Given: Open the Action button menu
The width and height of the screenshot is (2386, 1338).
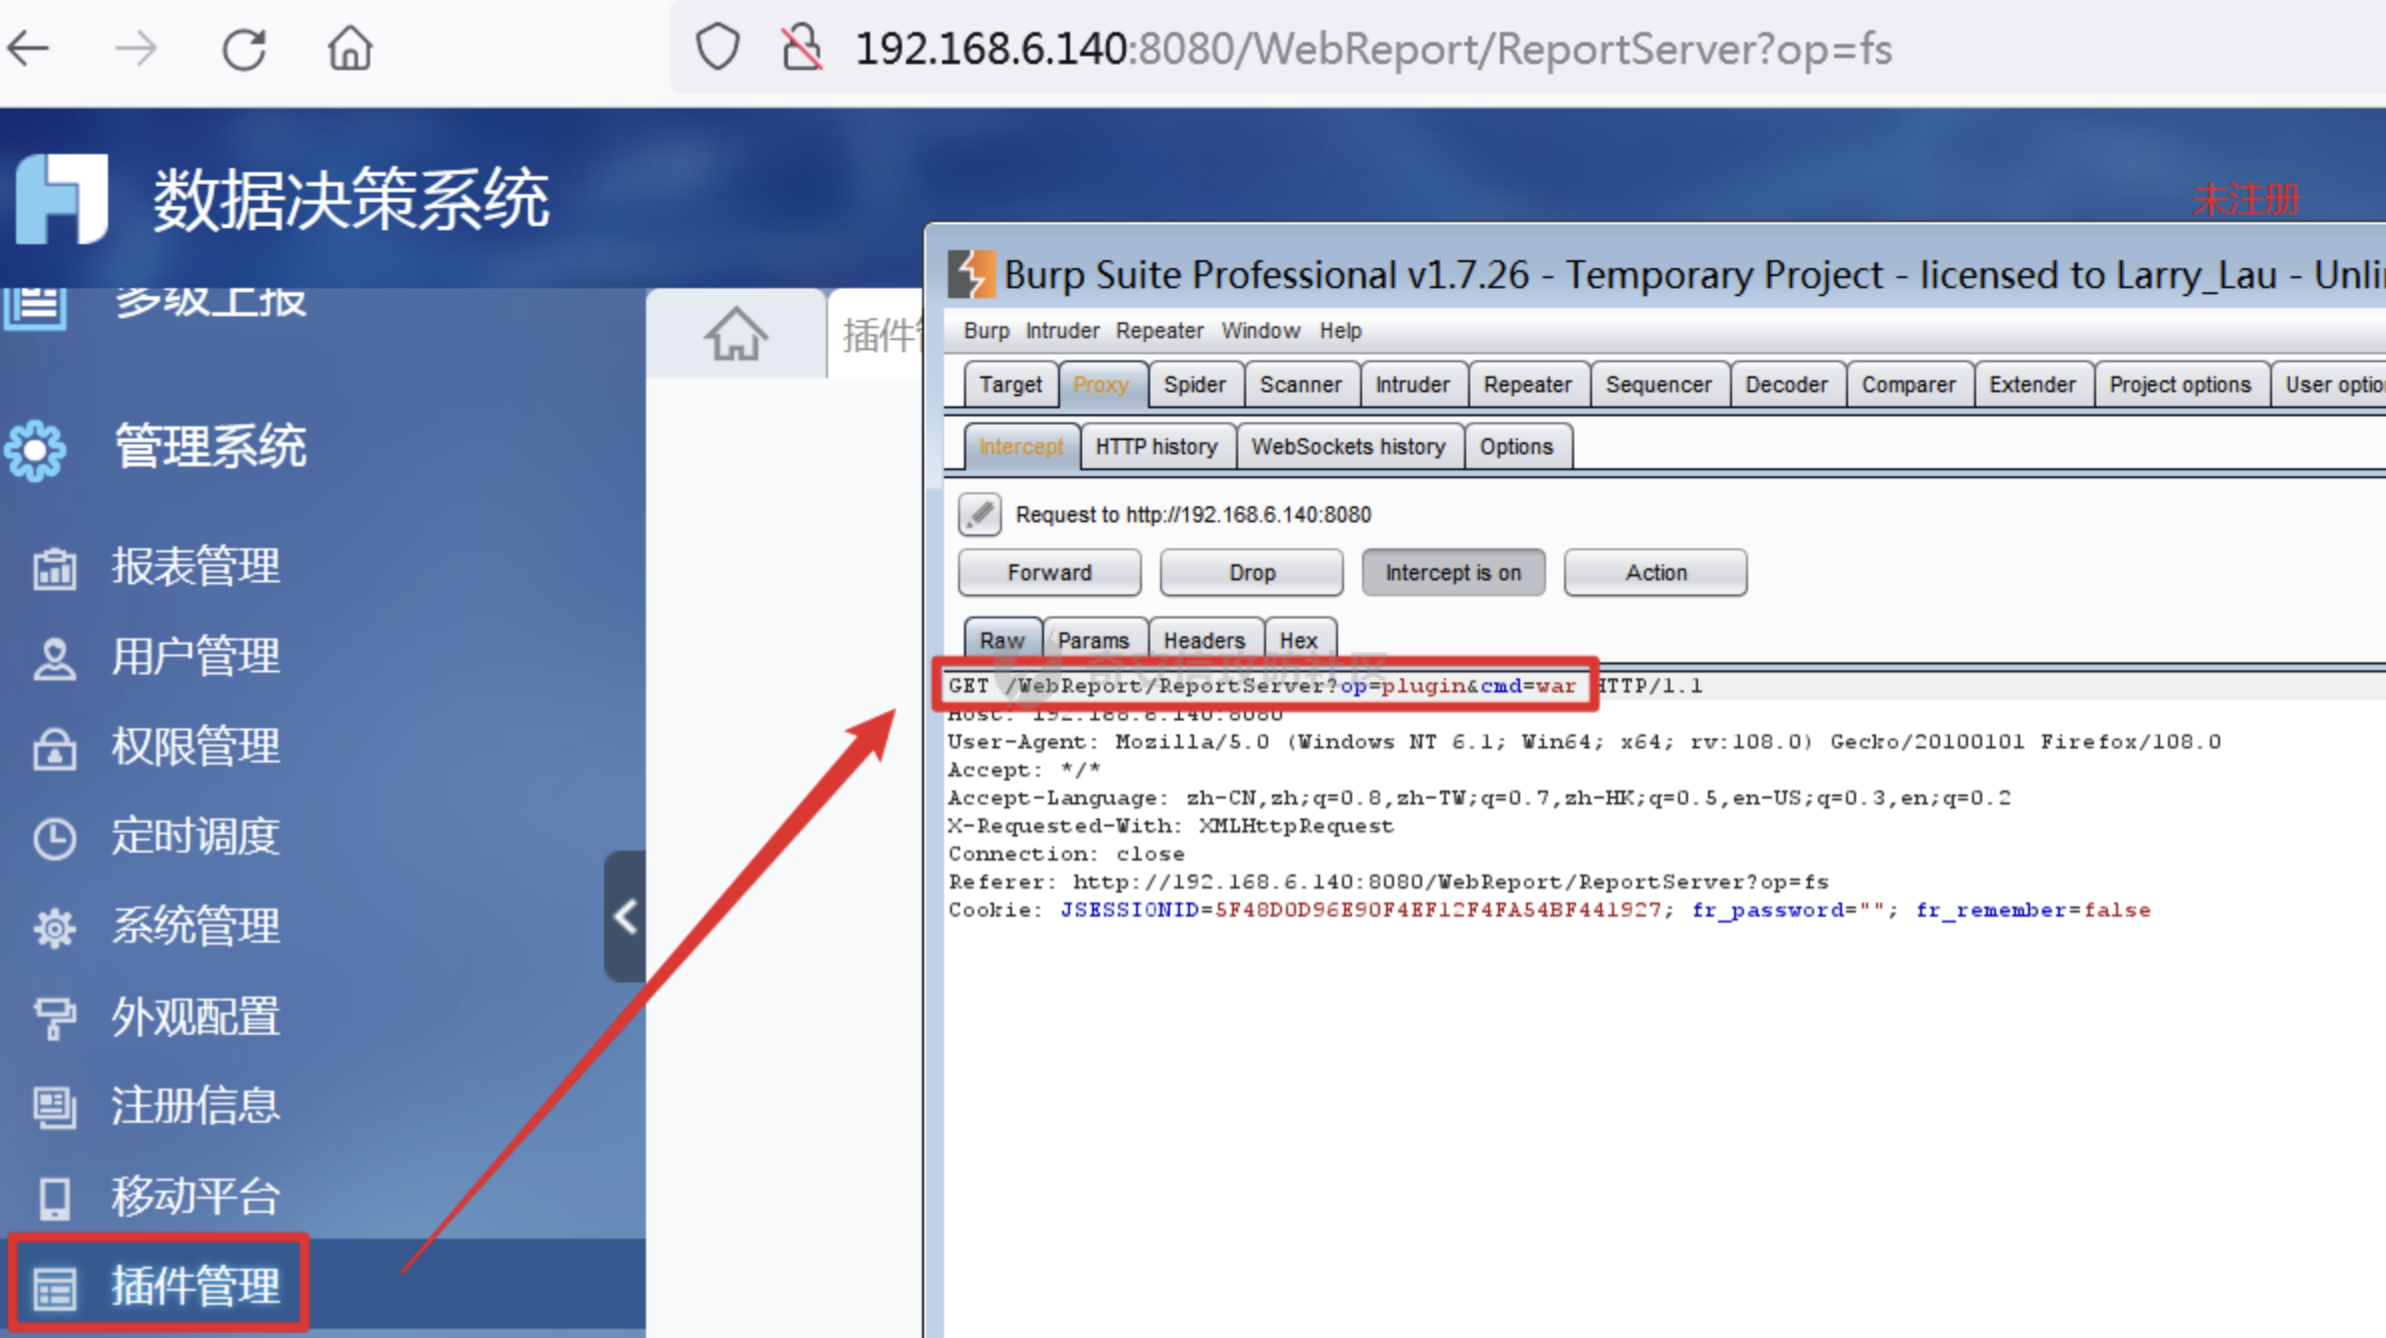Looking at the screenshot, I should 1656,573.
